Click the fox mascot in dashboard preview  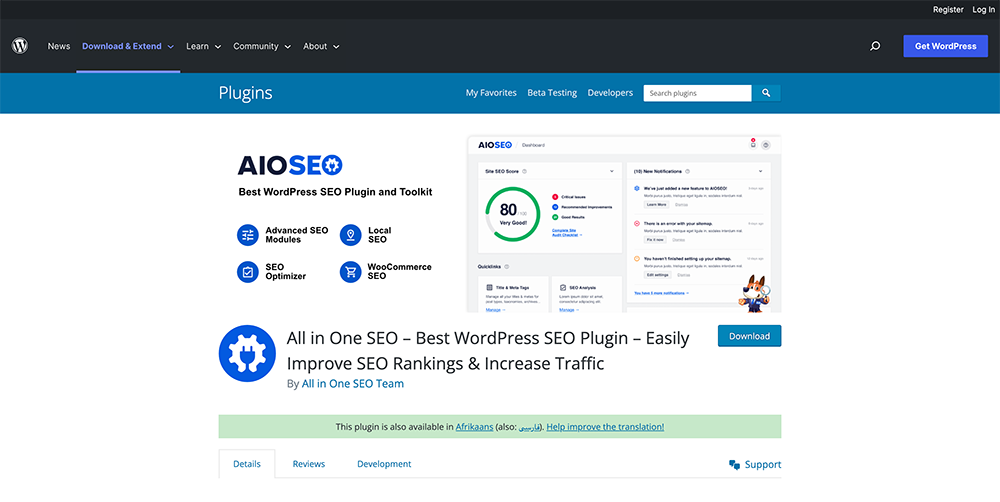[755, 293]
